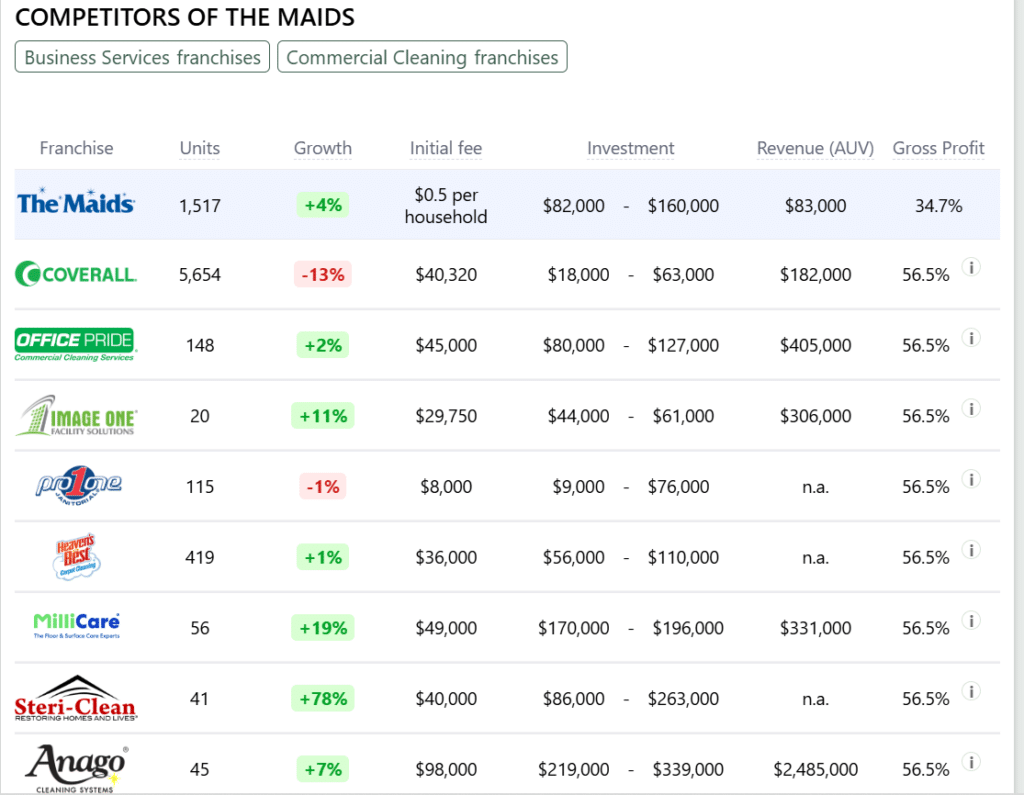The image size is (1024, 795).
Task: Click the MilliCare logo
Action: coord(76,626)
